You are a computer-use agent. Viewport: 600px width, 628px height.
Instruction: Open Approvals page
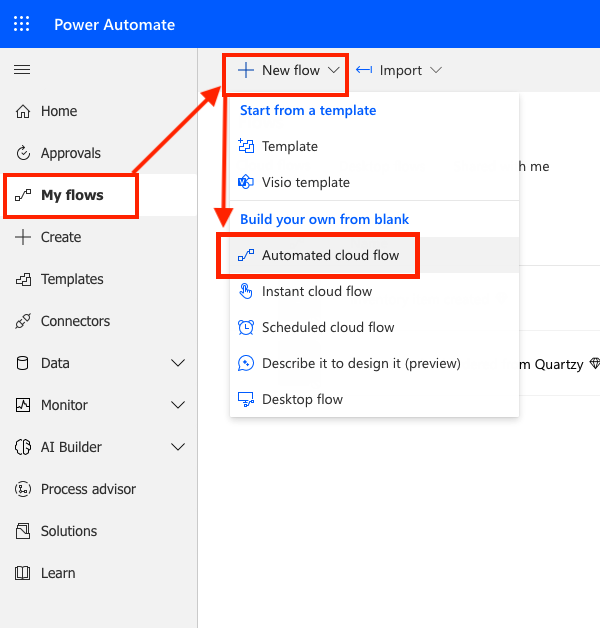click(x=99, y=153)
